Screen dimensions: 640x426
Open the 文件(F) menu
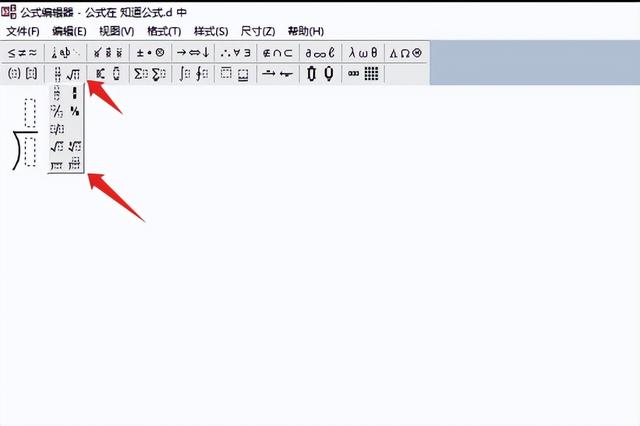[x=23, y=31]
